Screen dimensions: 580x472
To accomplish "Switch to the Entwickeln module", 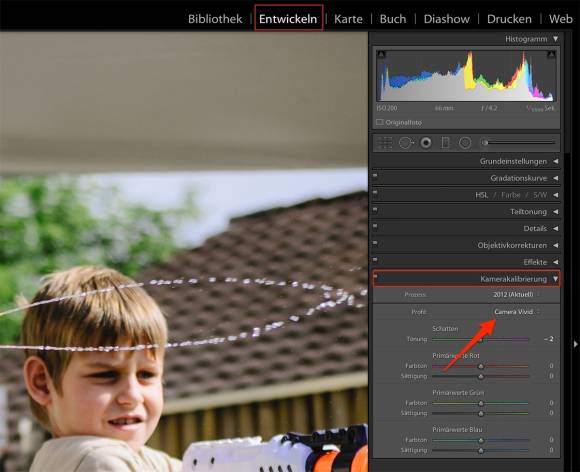I will click(288, 19).
